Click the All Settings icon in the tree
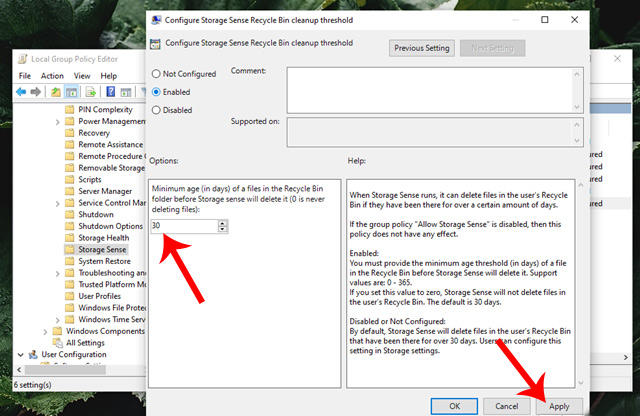 [x=58, y=343]
